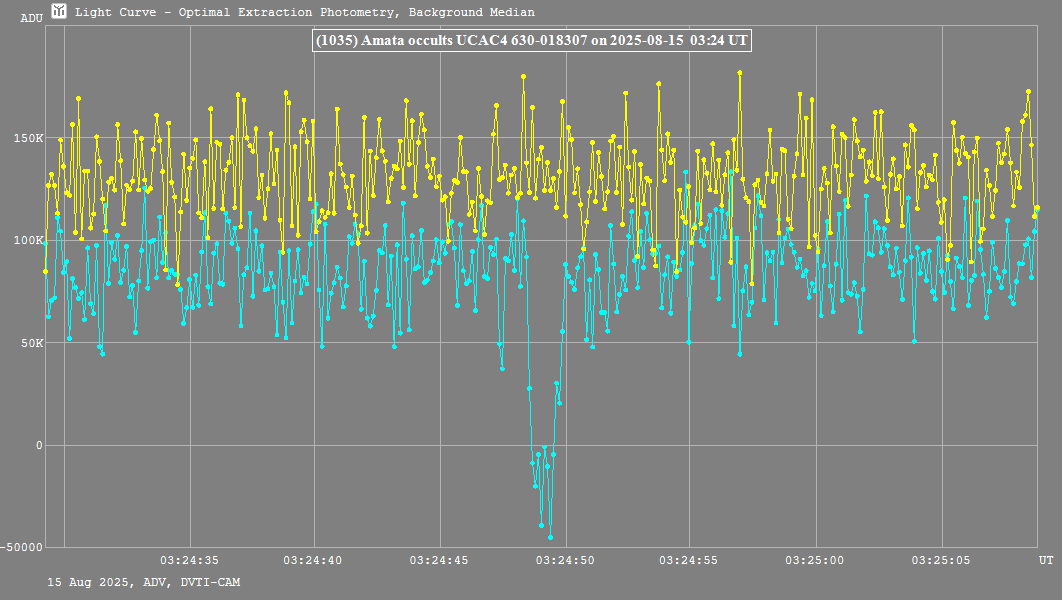Select the 03:24:55 time axis label

click(x=690, y=560)
